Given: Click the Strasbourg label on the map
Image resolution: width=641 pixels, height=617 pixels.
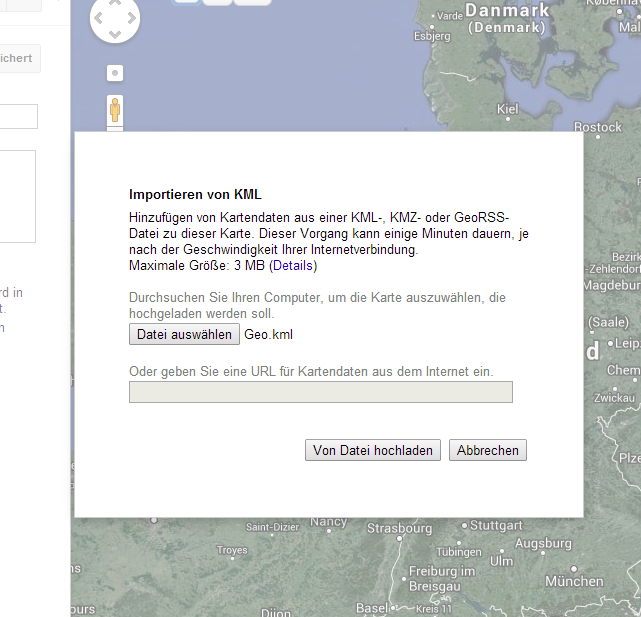Looking at the screenshot, I should (x=399, y=528).
